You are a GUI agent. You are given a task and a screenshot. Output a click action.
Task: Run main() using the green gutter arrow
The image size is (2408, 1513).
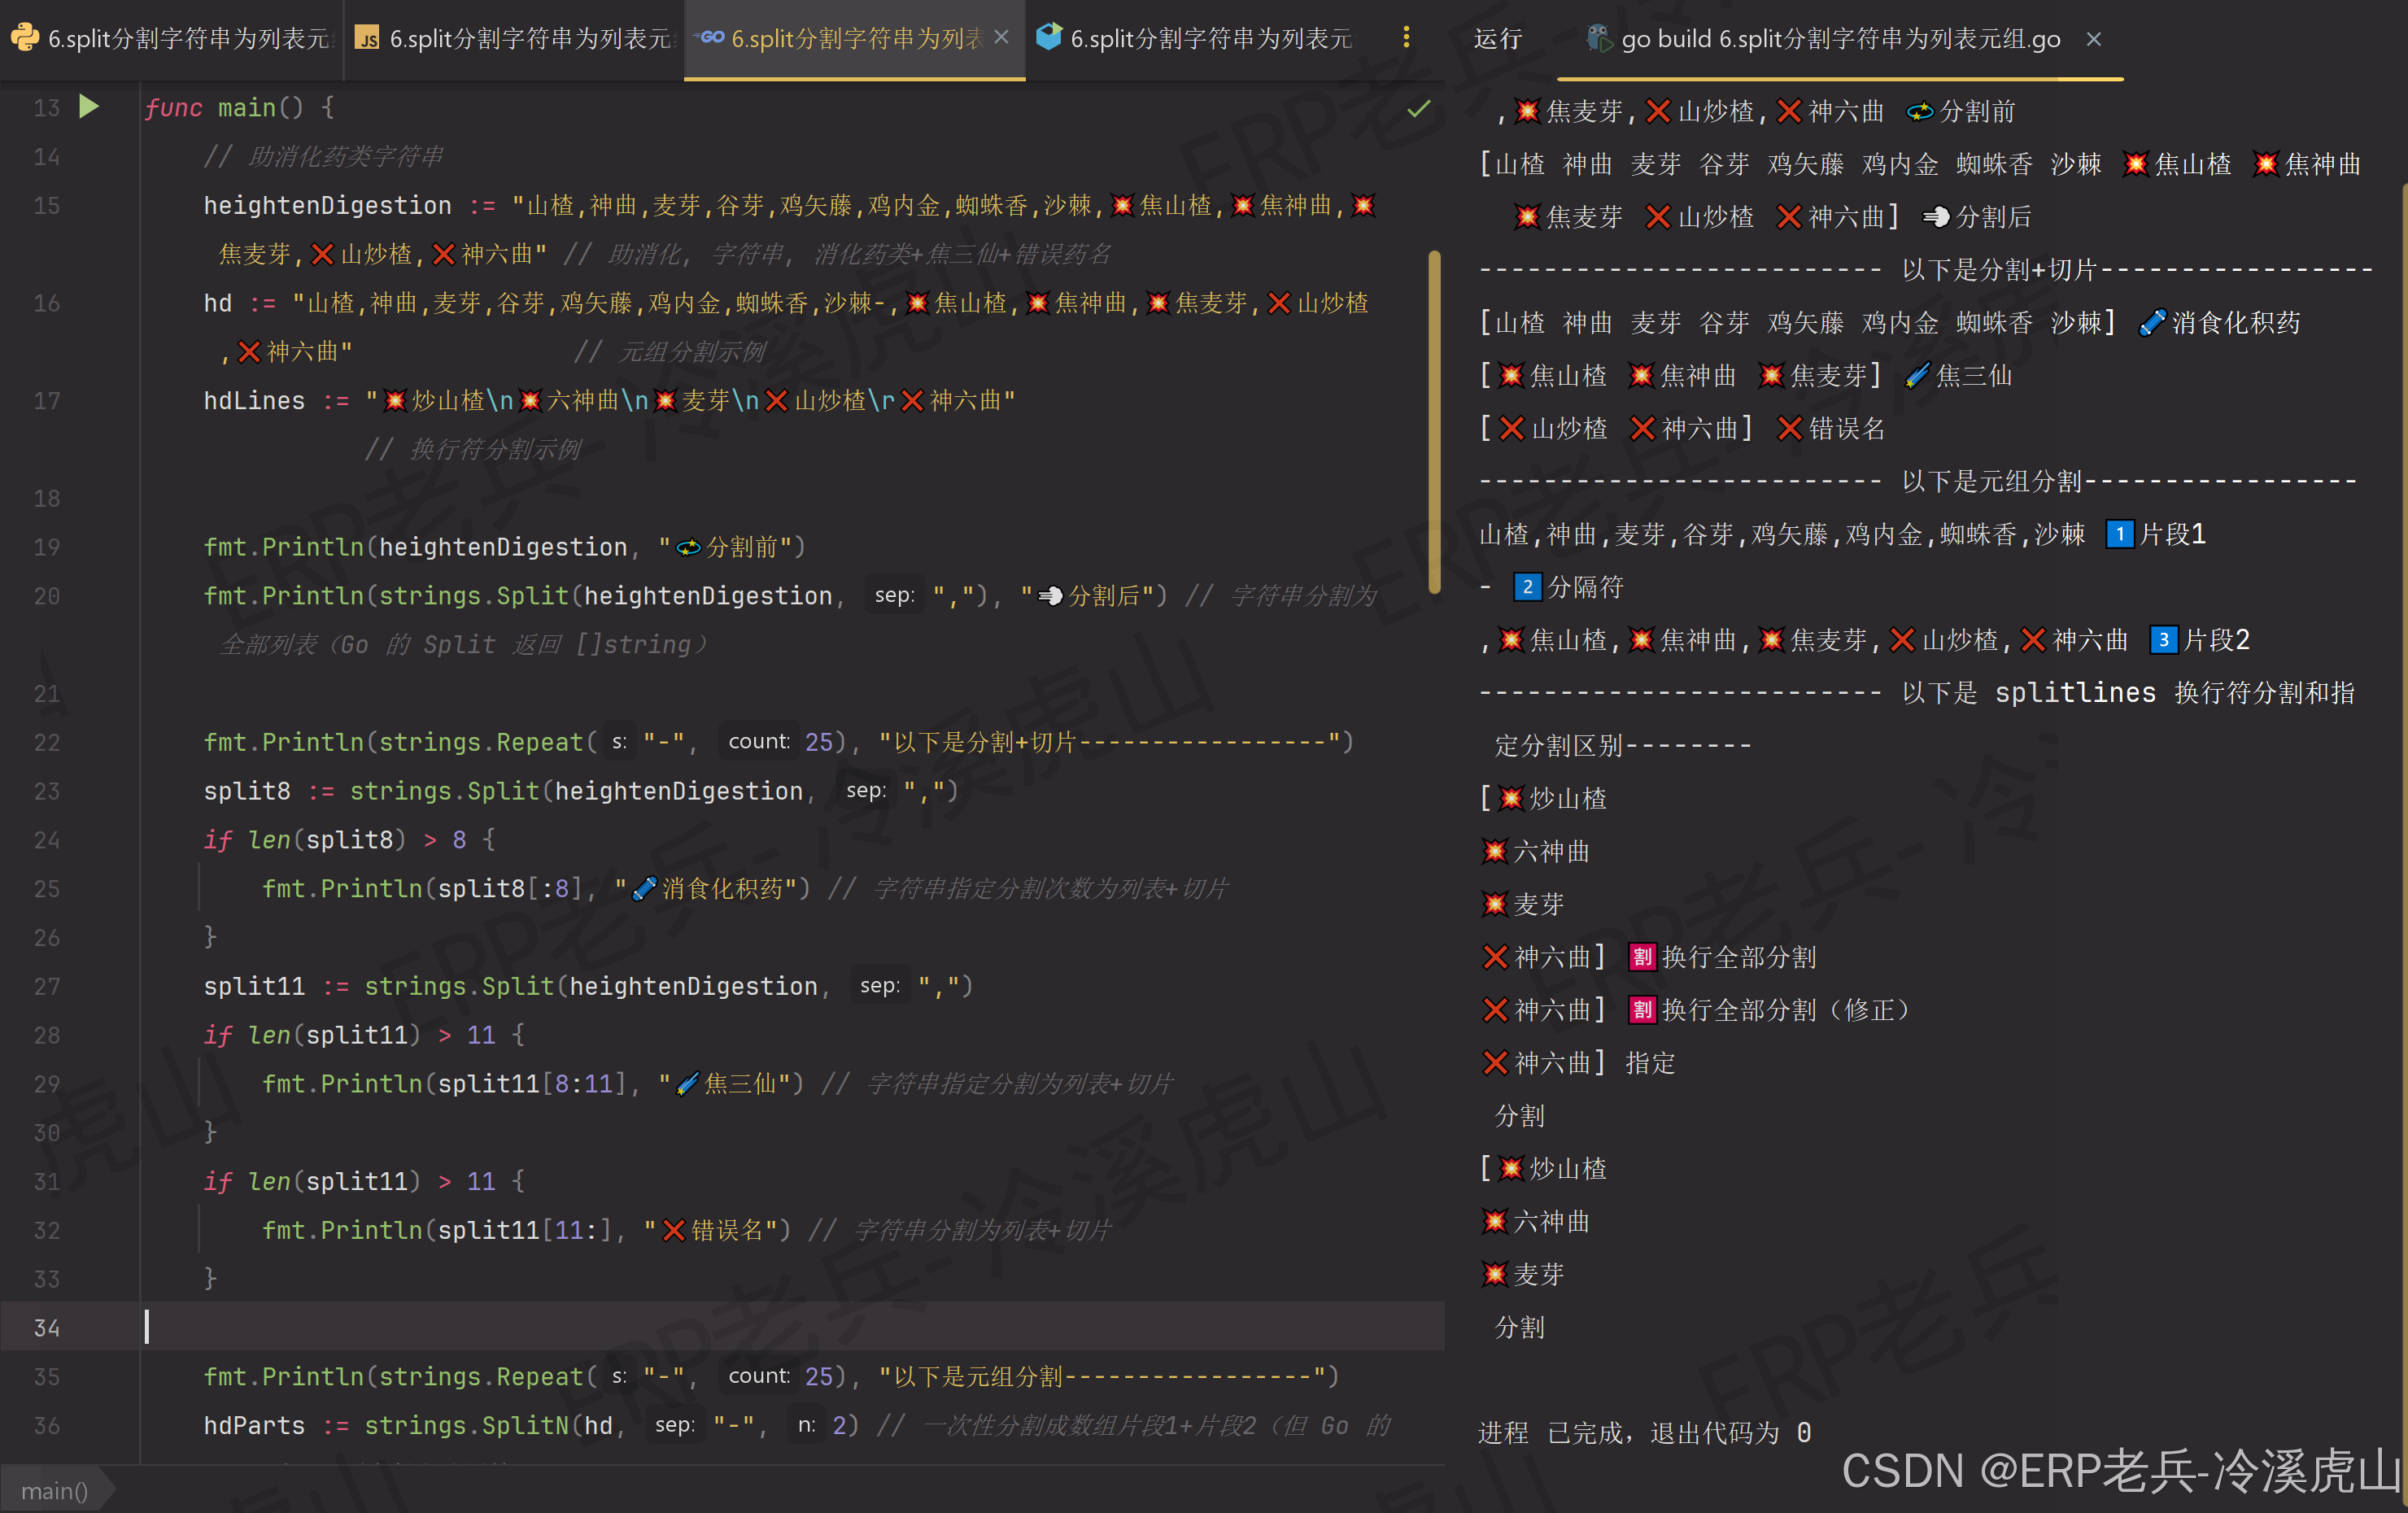tap(89, 106)
